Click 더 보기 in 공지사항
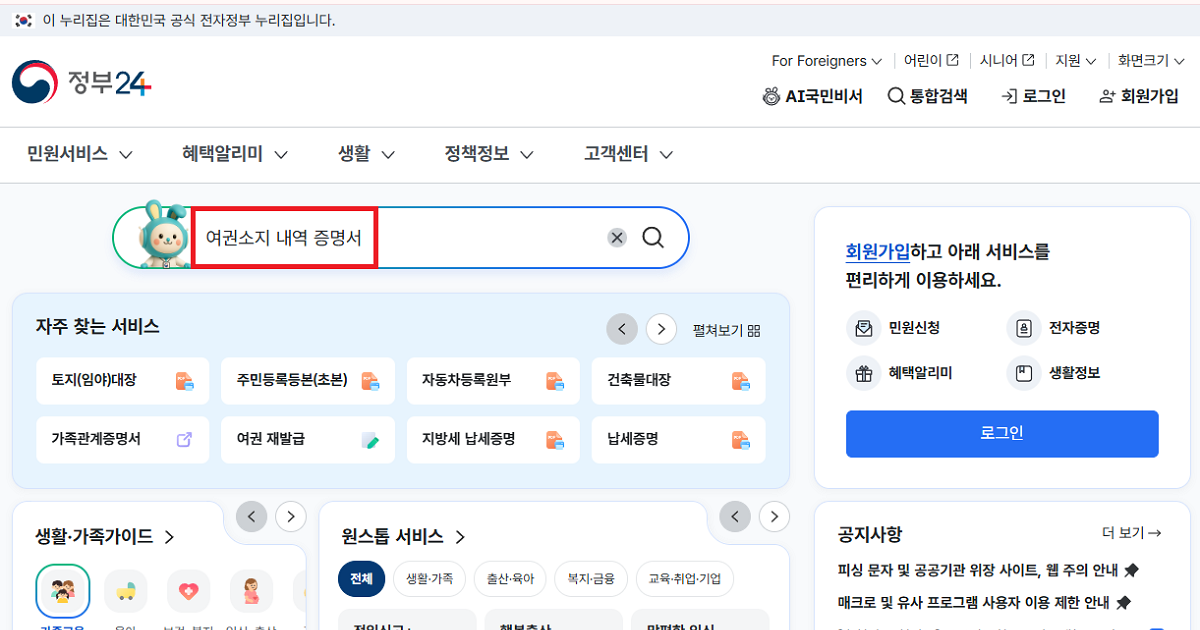 pyautogui.click(x=1131, y=534)
